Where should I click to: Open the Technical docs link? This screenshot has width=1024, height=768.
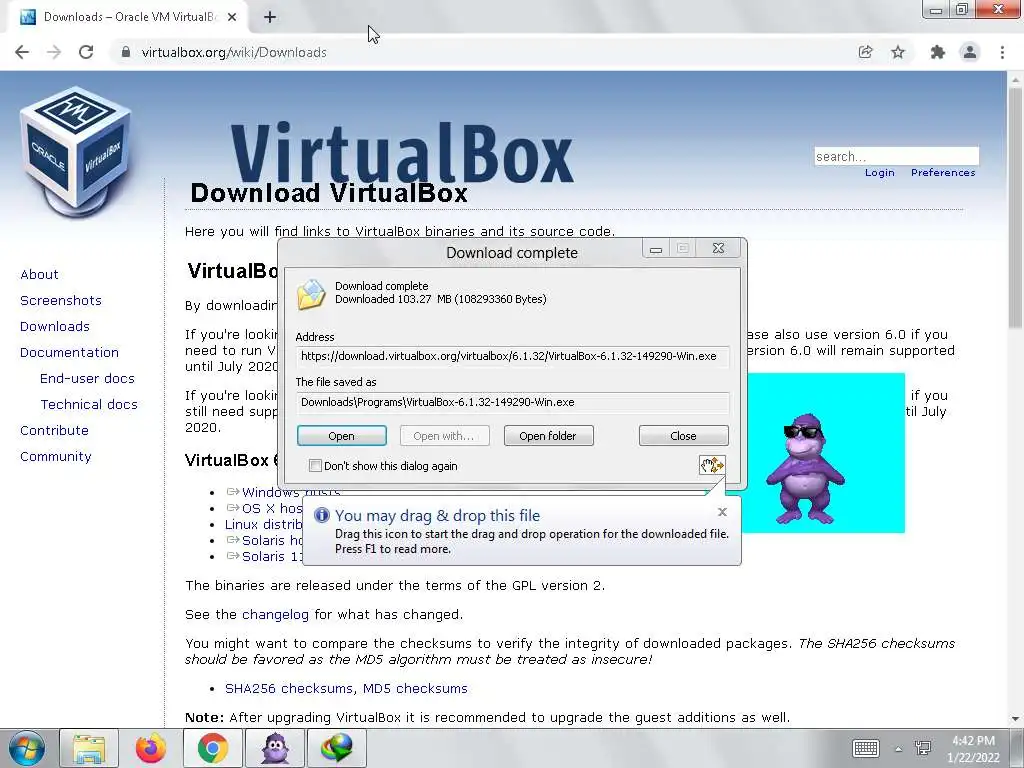pyautogui.click(x=89, y=405)
